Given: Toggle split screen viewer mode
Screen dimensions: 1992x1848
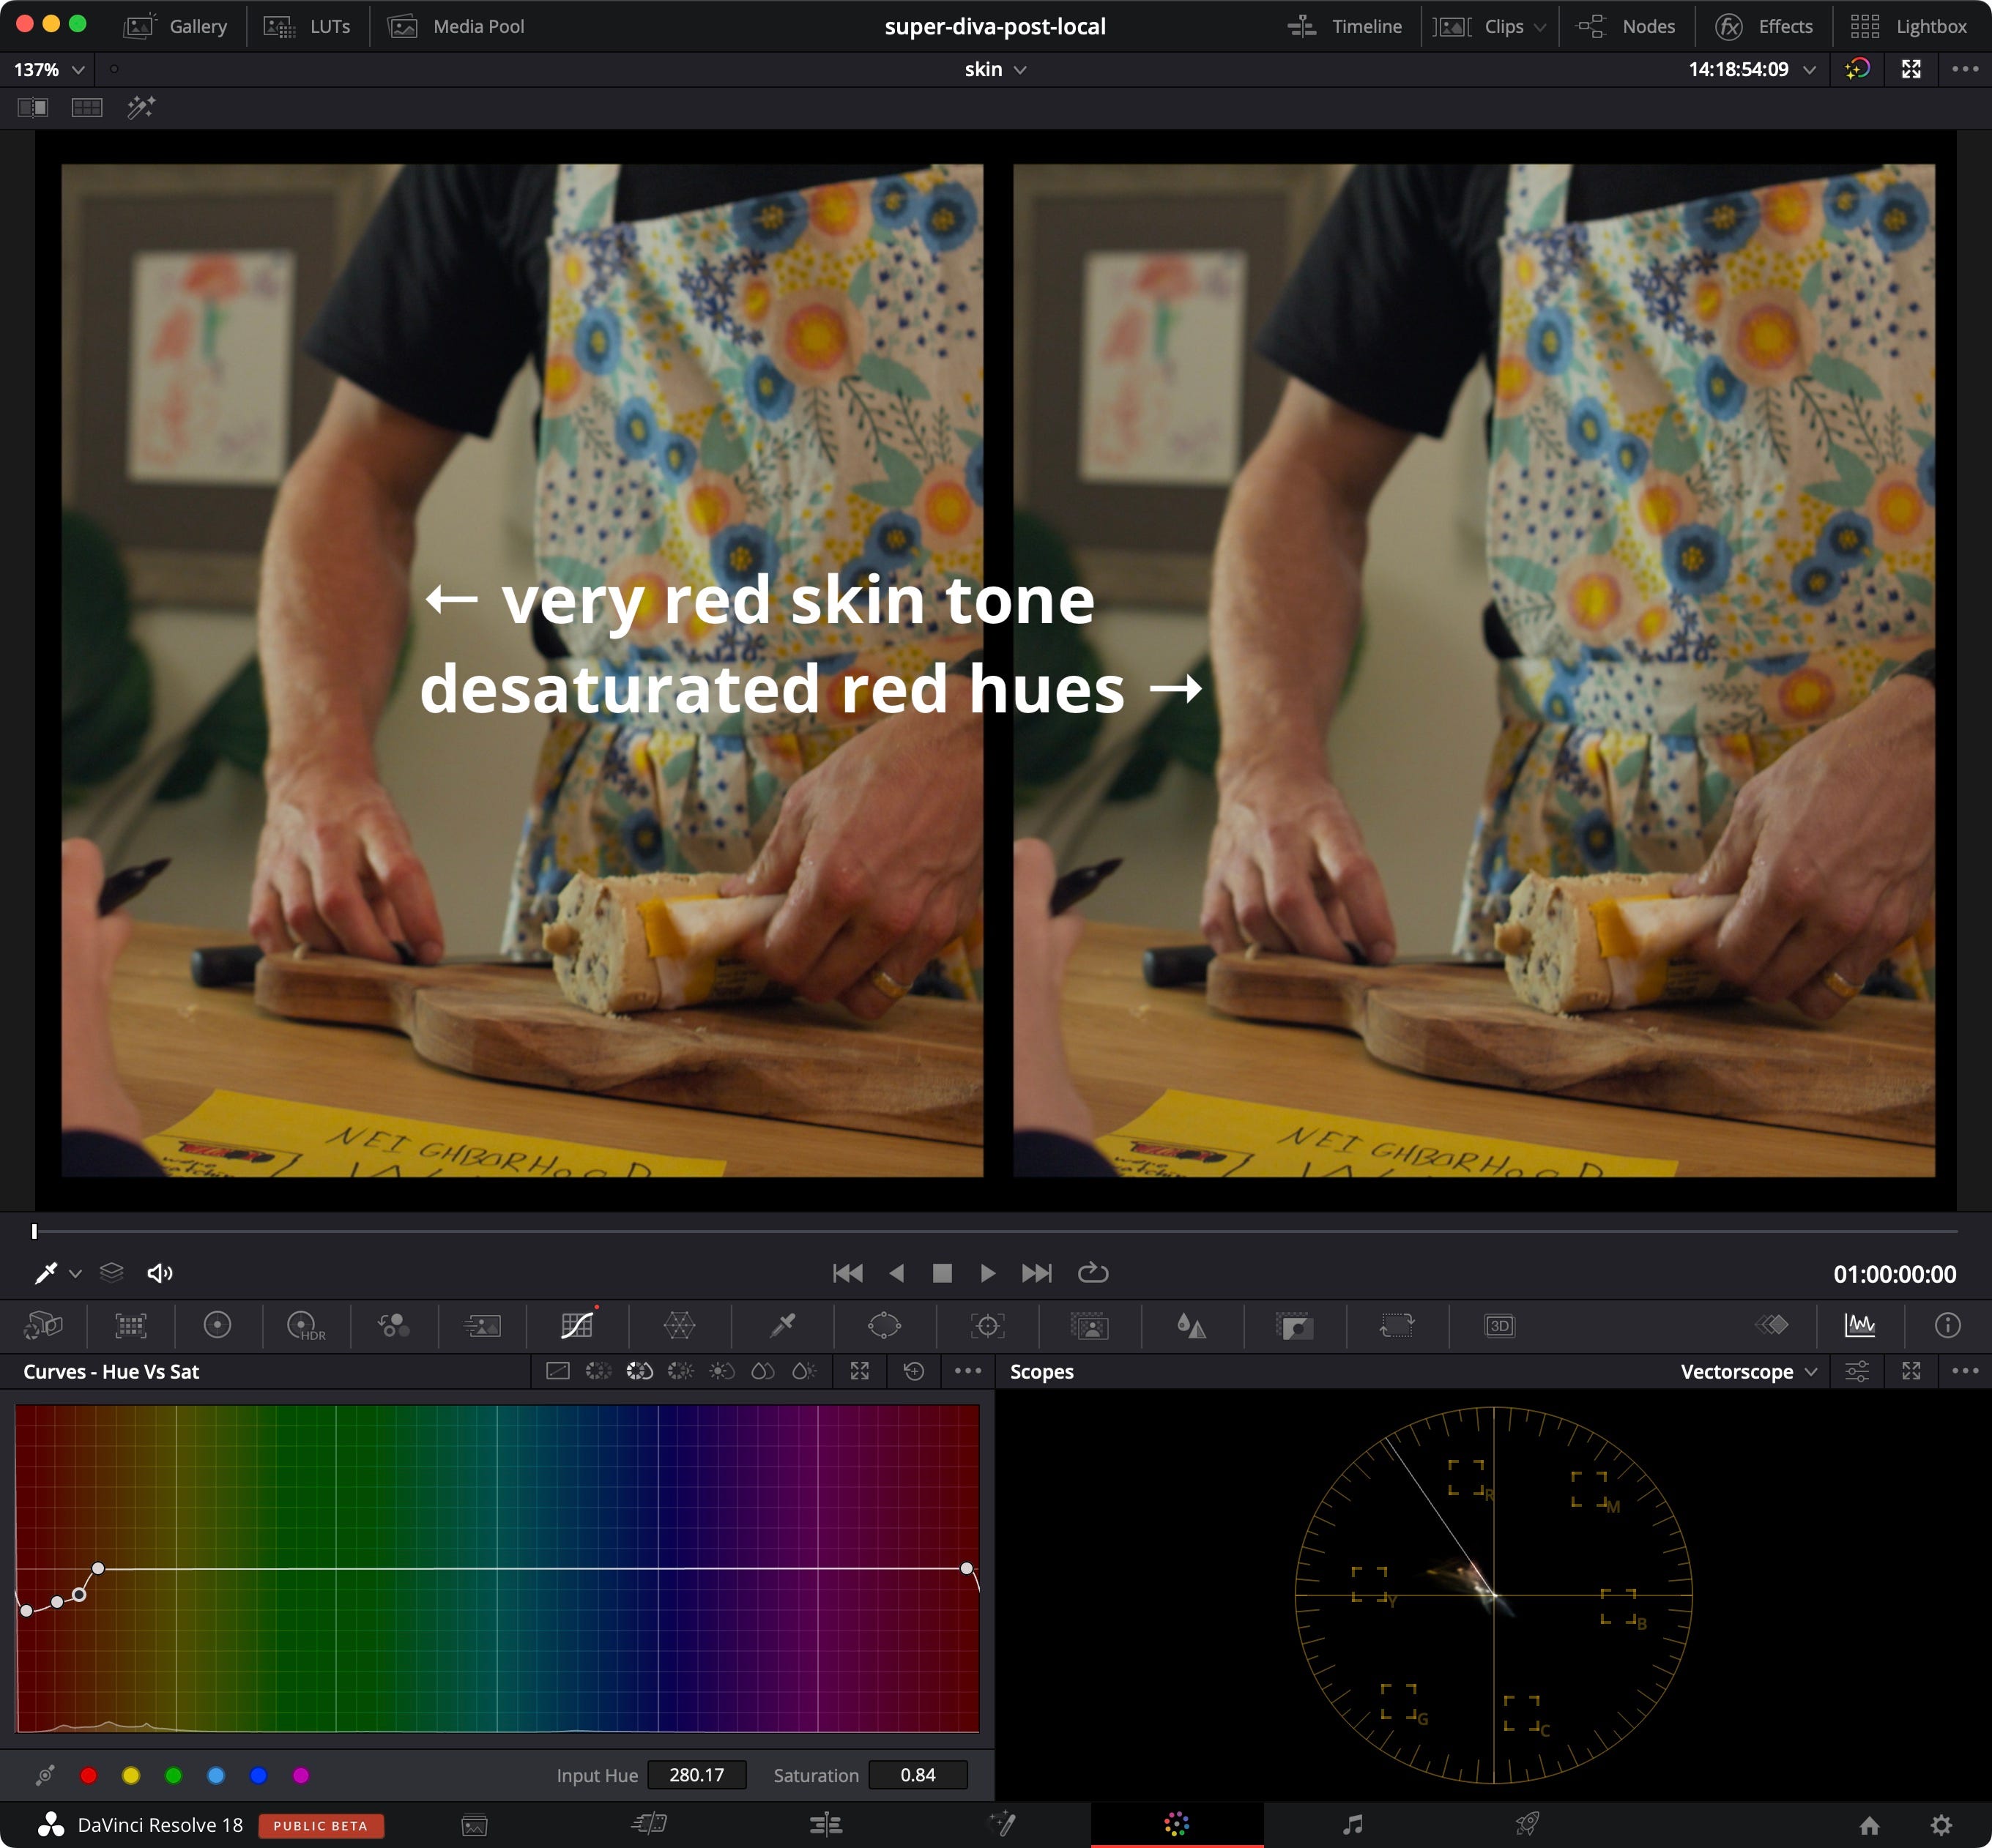Looking at the screenshot, I should pyautogui.click(x=87, y=107).
